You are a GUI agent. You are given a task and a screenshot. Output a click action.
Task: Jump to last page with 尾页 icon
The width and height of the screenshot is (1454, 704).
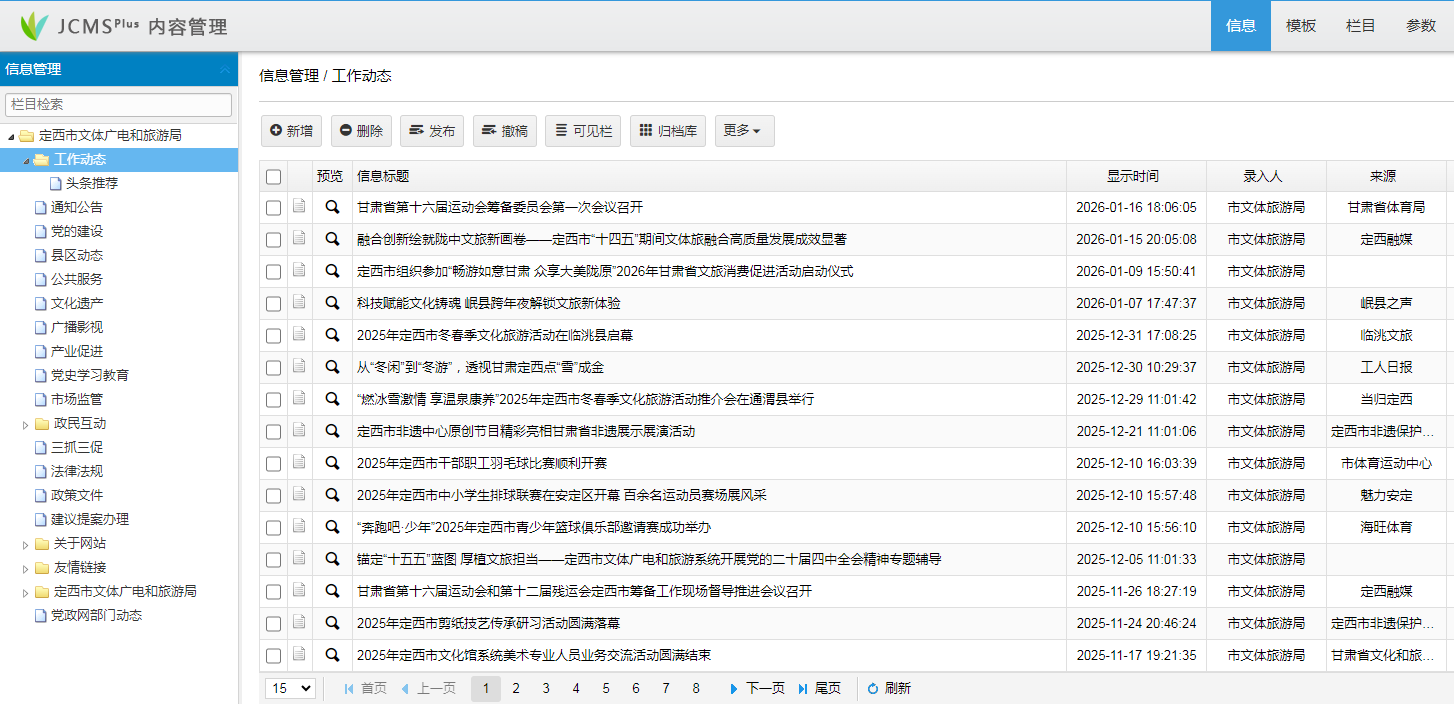(803, 689)
